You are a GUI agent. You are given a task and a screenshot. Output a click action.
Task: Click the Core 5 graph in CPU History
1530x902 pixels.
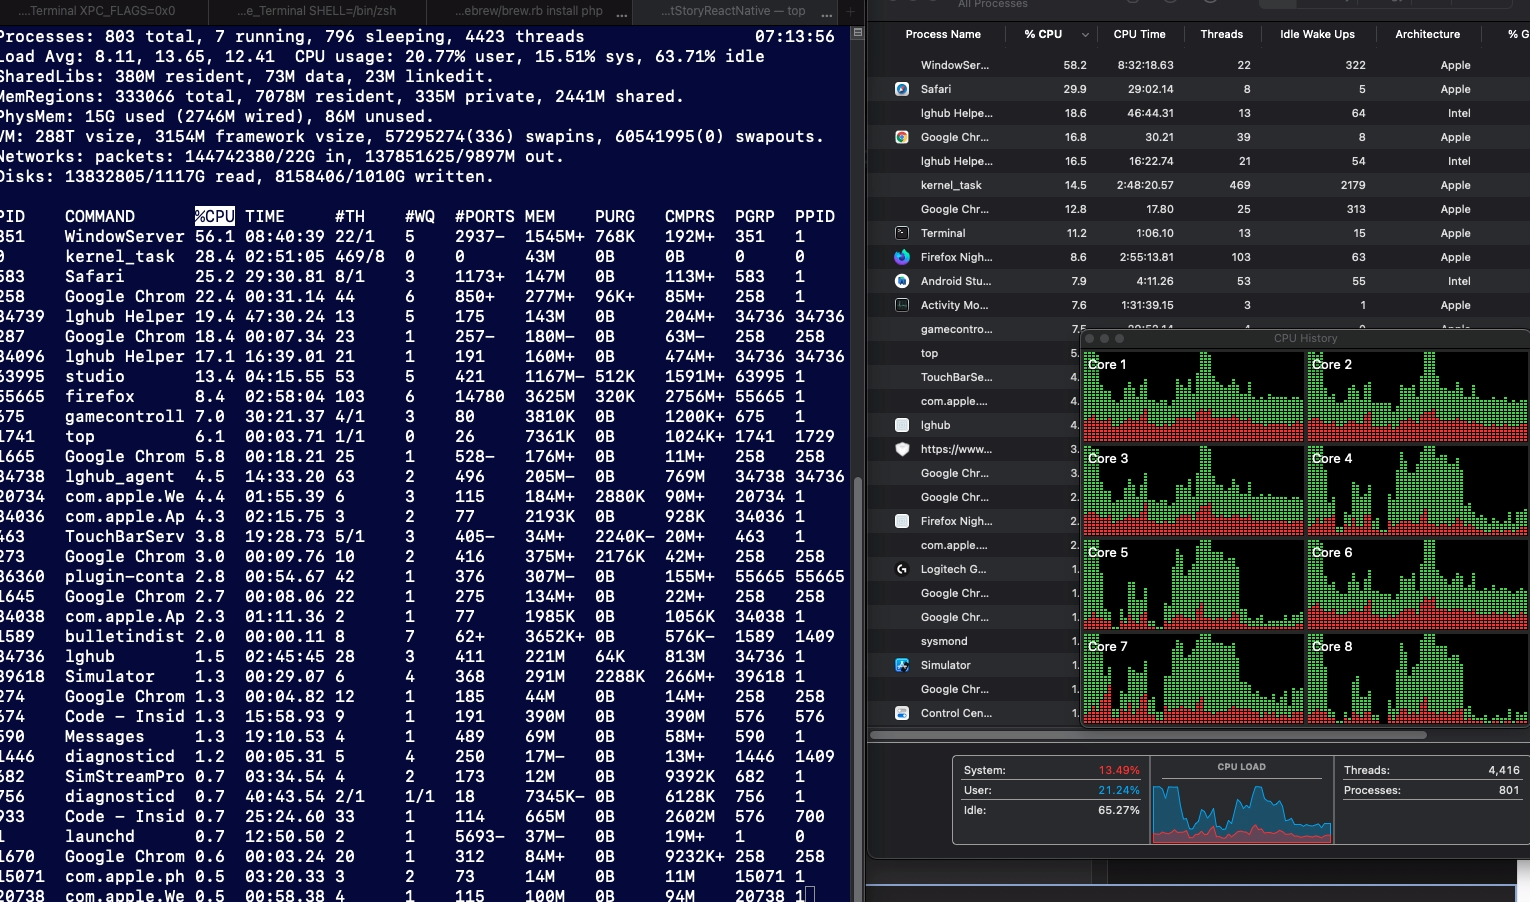pyautogui.click(x=1193, y=584)
